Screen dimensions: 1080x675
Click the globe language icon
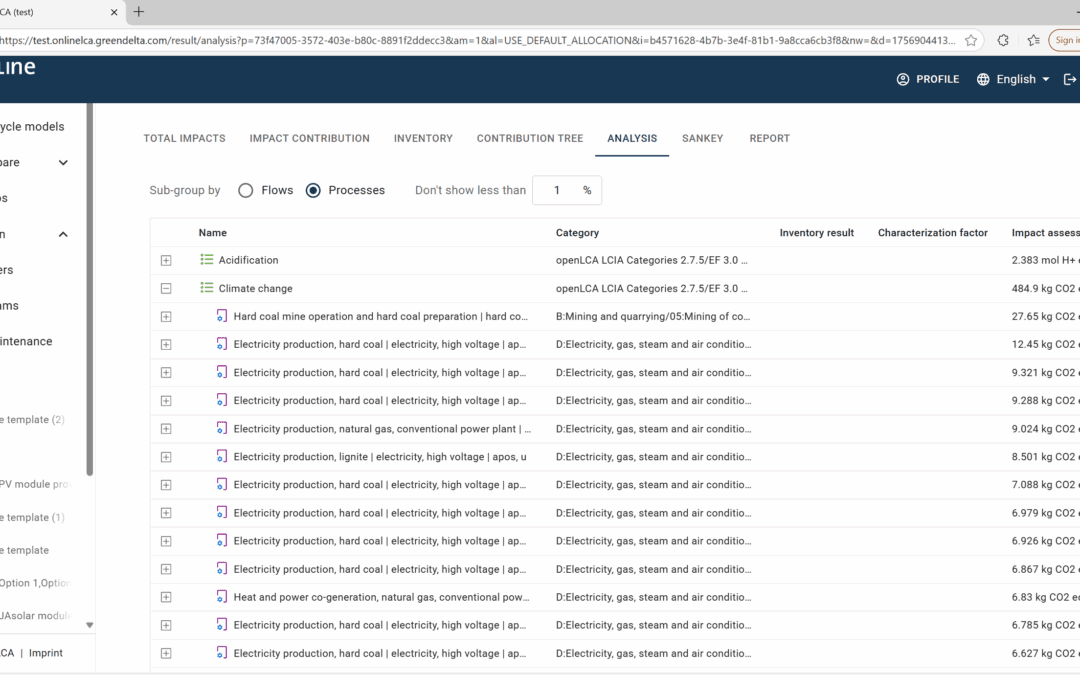(983, 79)
